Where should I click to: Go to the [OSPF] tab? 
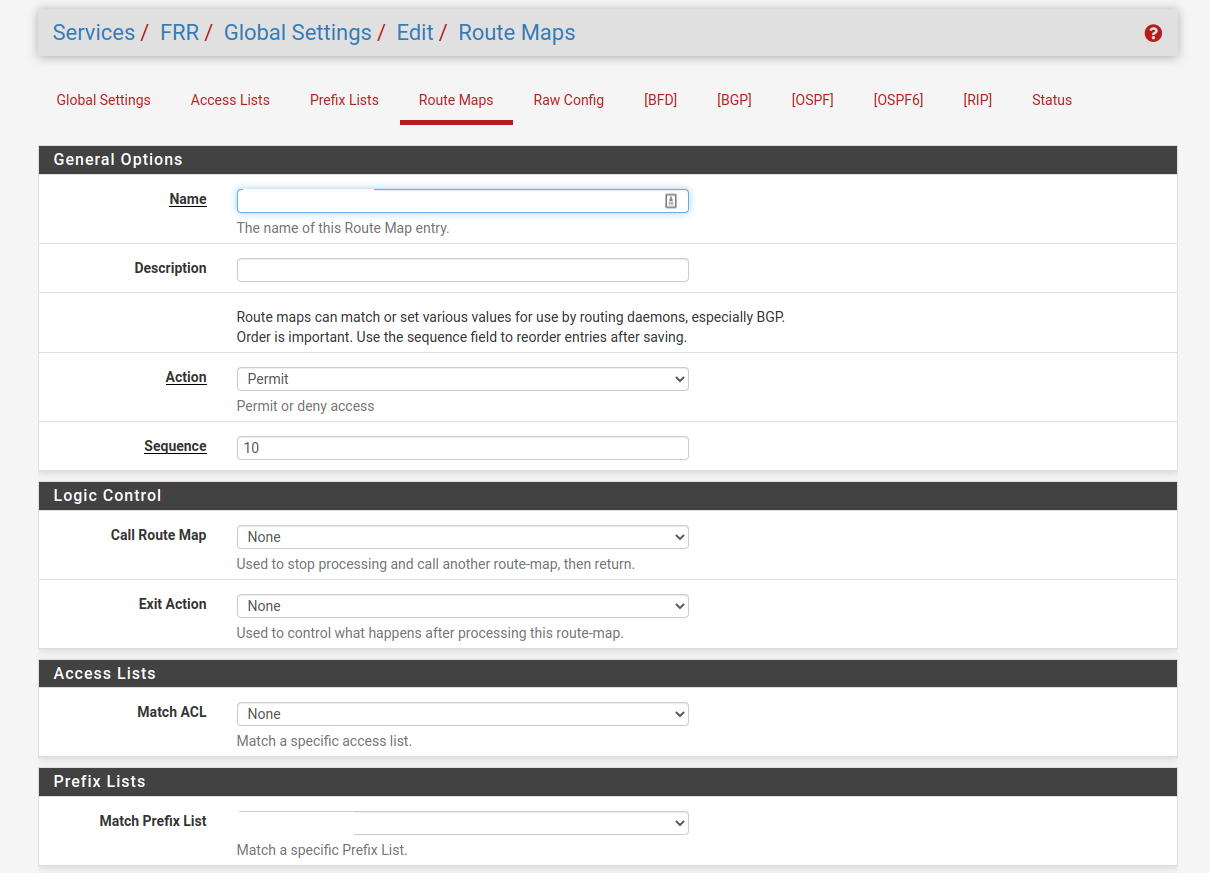[812, 100]
